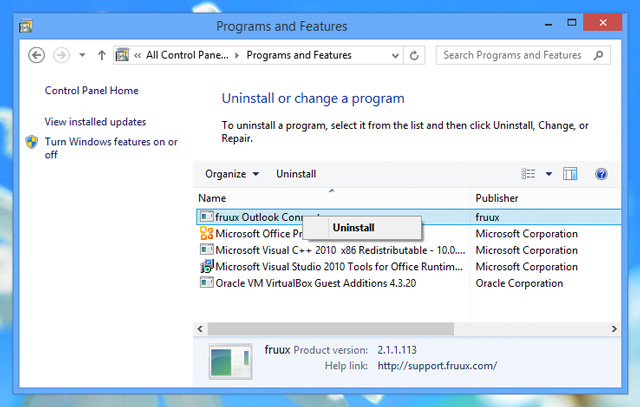
Task: Toggle the preview pane icon
Action: pos(570,174)
